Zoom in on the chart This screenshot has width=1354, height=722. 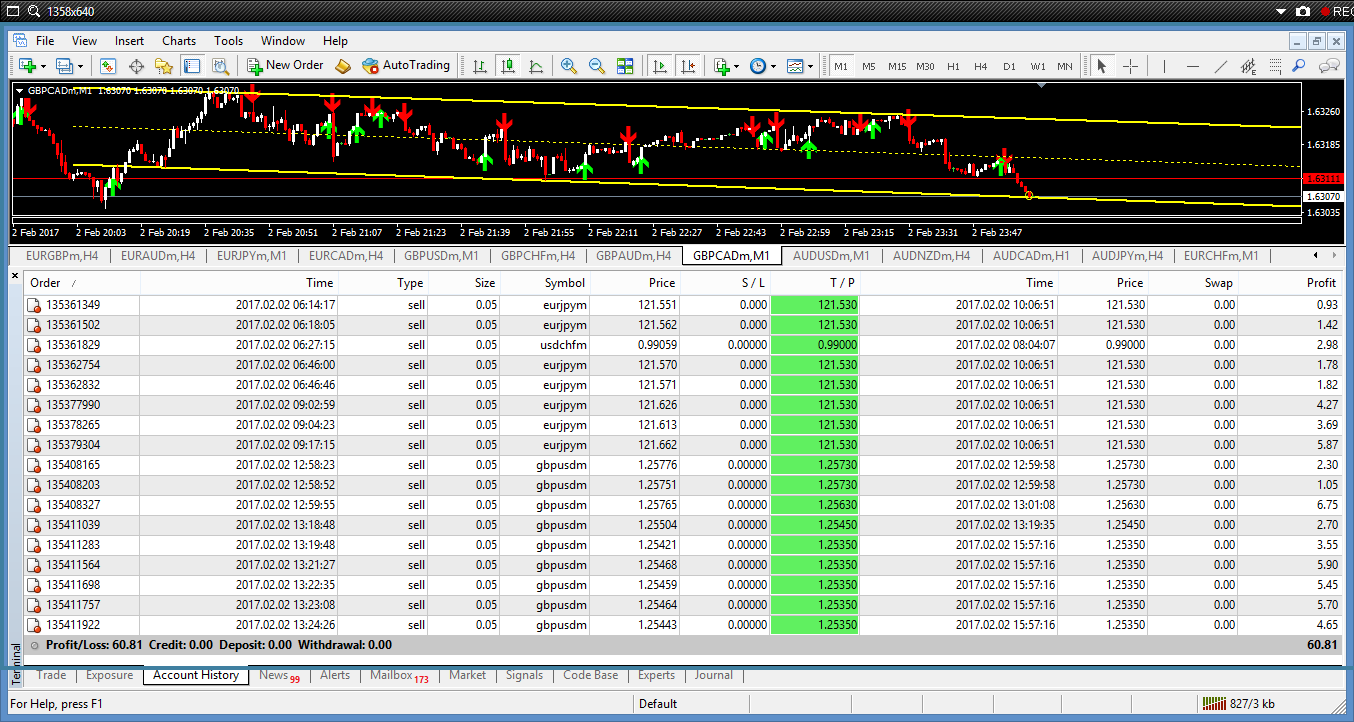click(569, 66)
